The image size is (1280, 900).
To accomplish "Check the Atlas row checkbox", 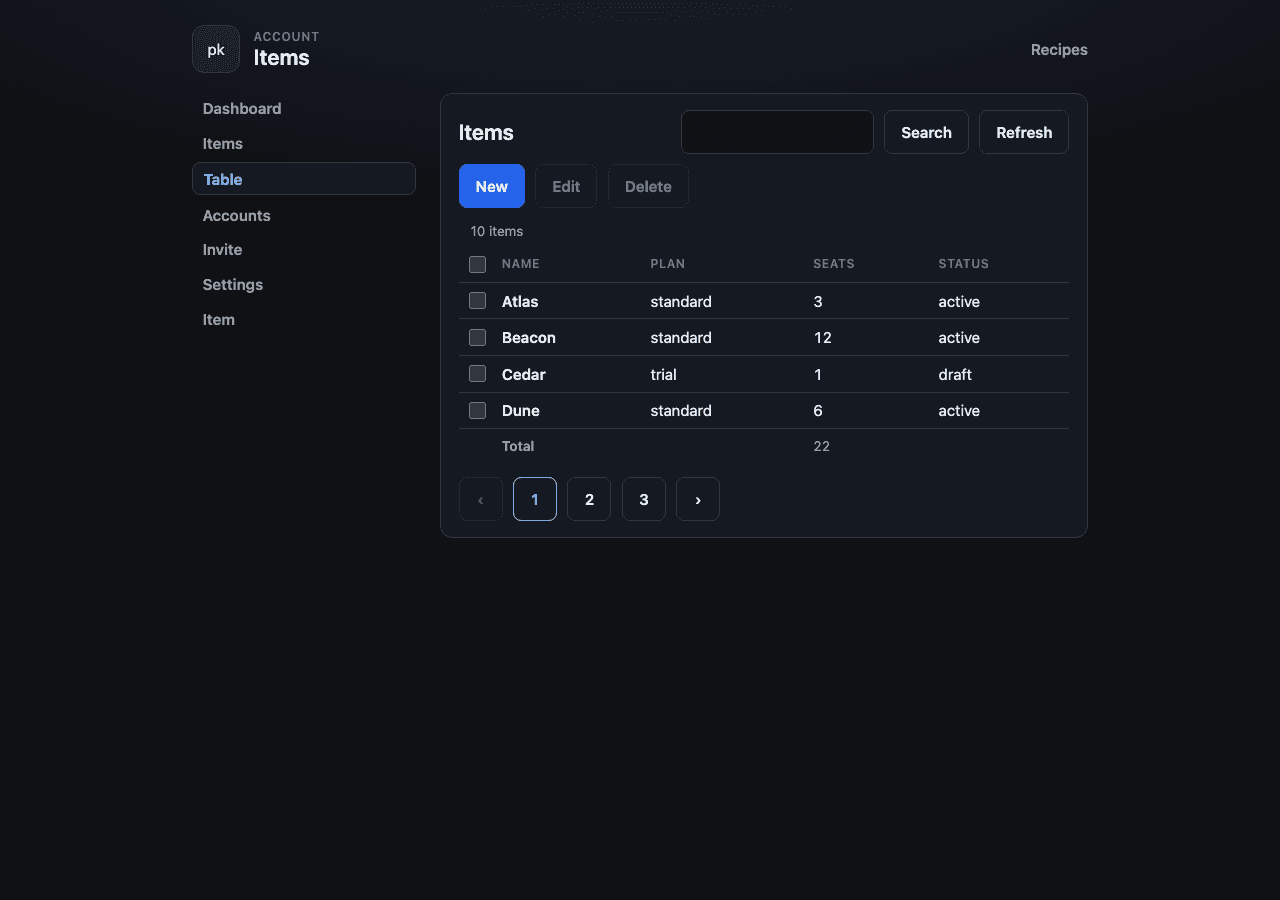I will pyautogui.click(x=478, y=301).
